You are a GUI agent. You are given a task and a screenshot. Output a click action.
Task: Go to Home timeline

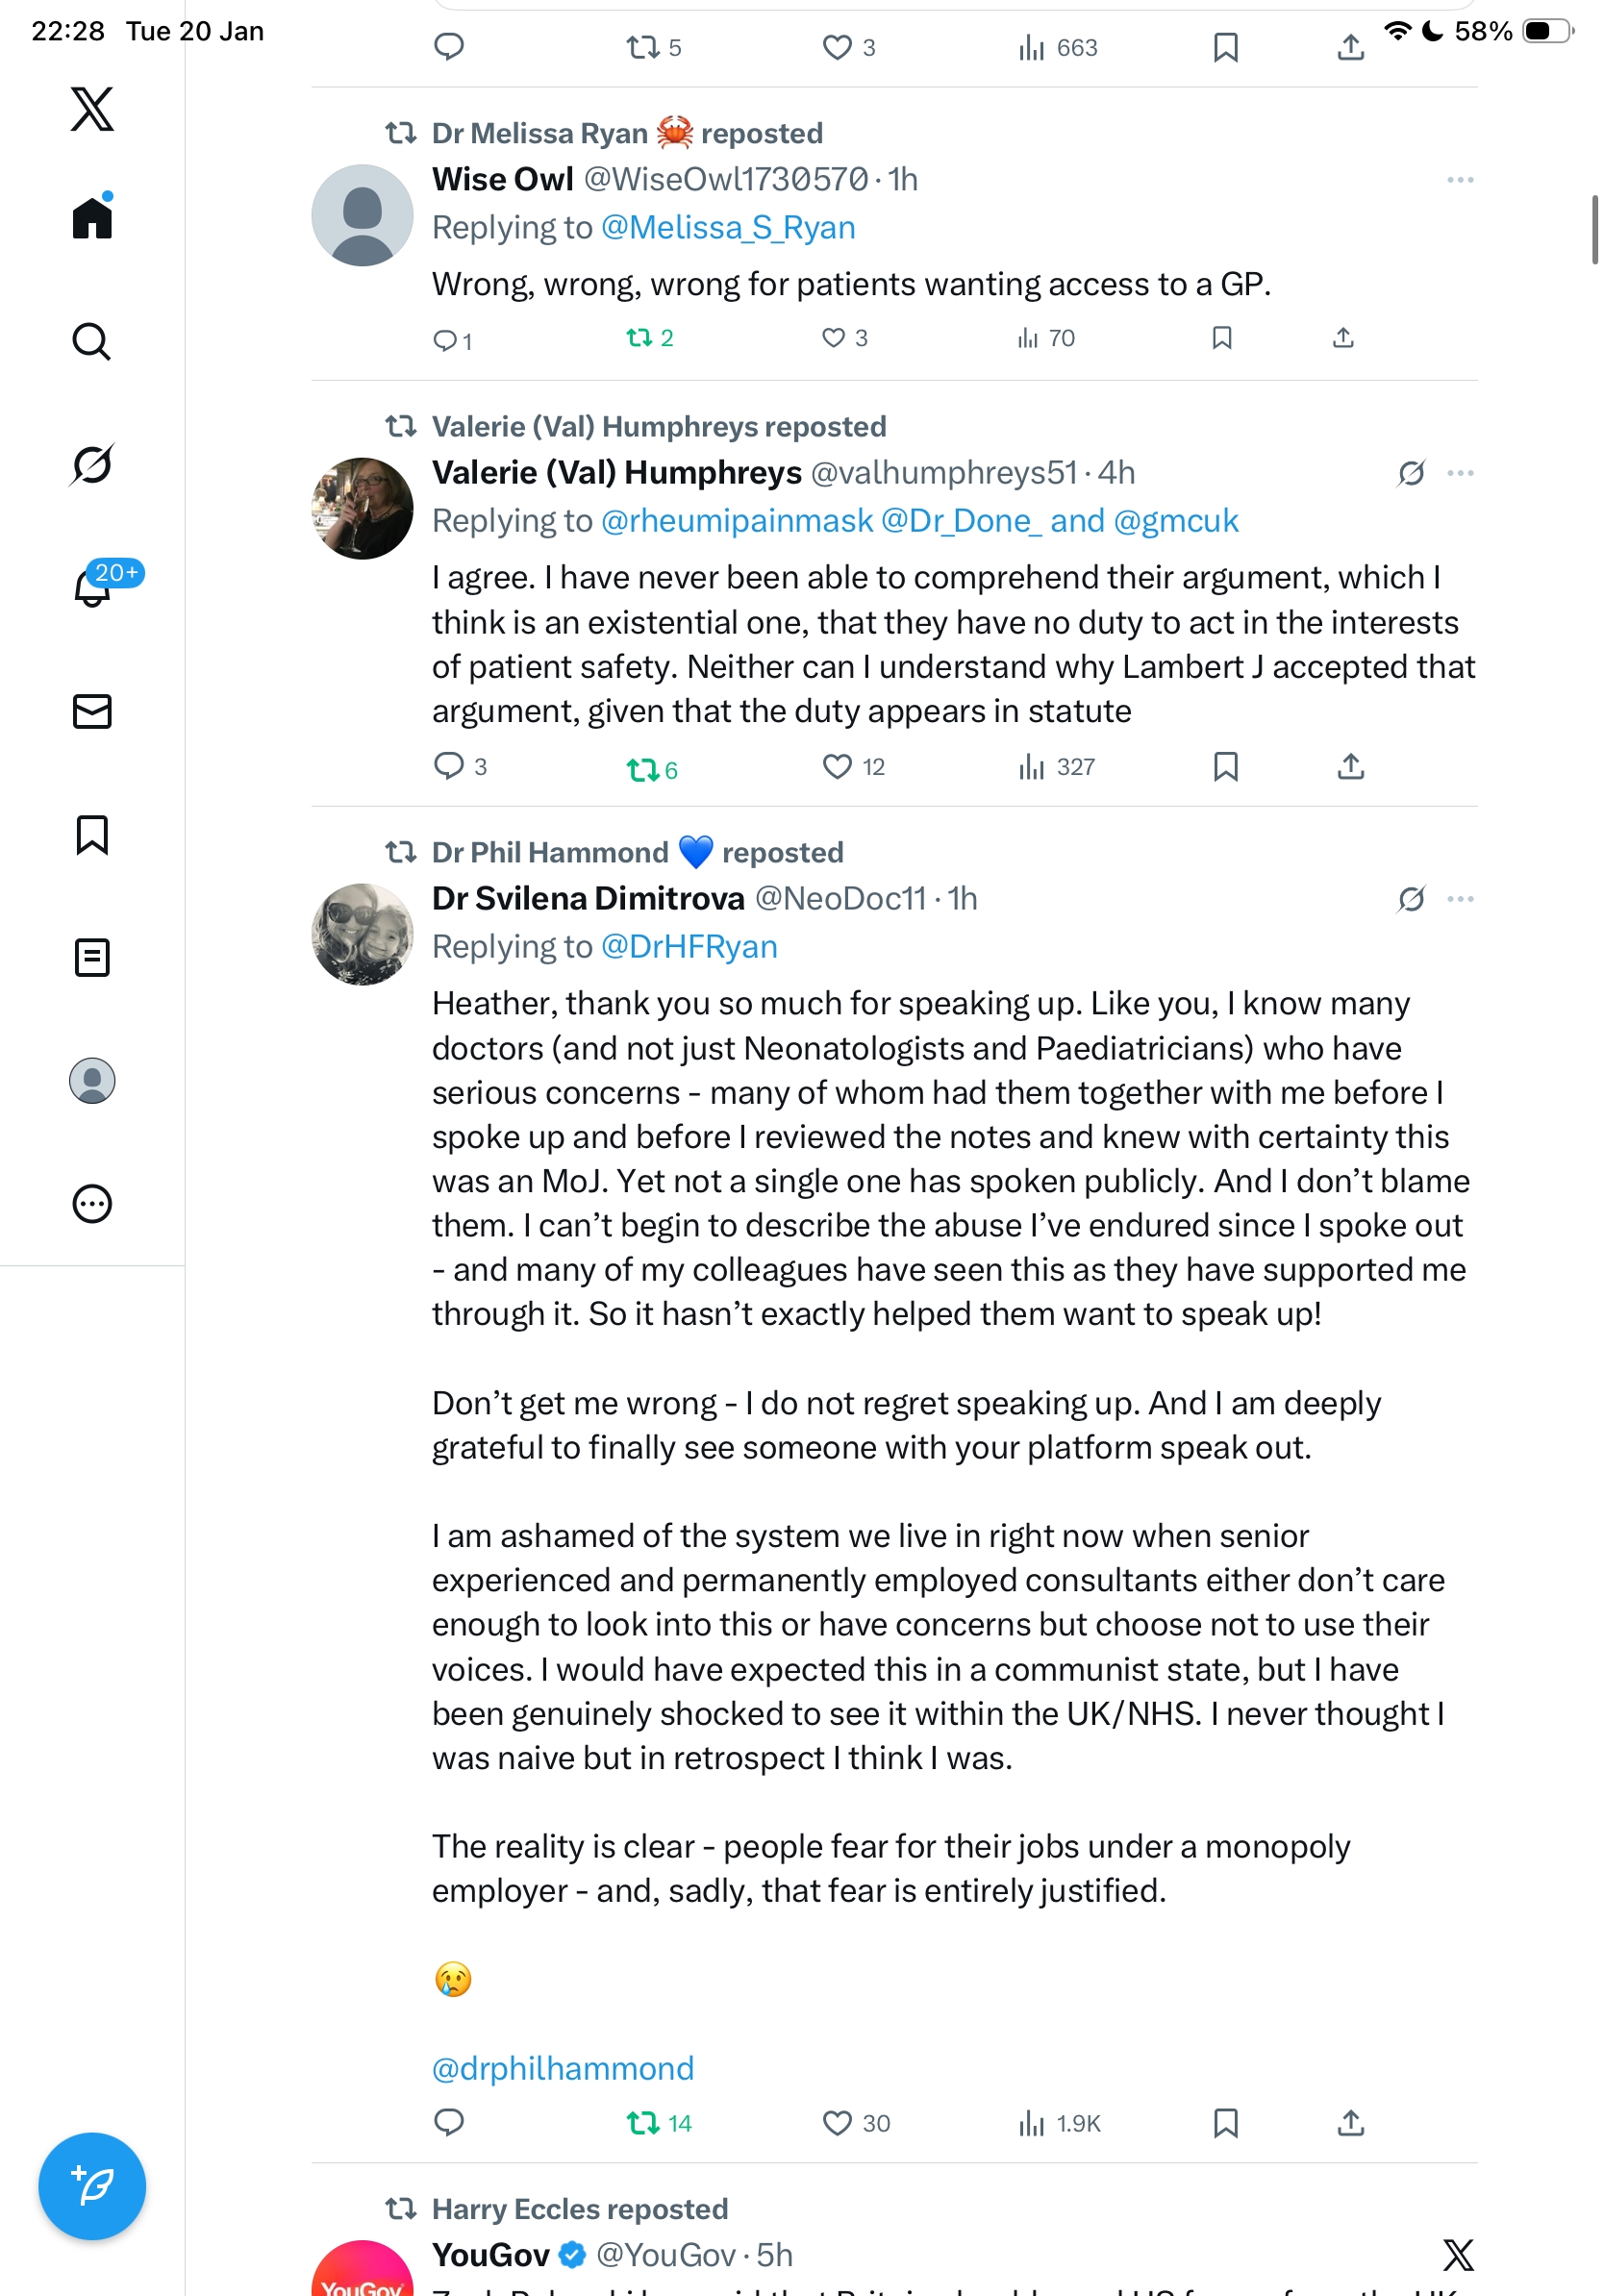coord(92,218)
